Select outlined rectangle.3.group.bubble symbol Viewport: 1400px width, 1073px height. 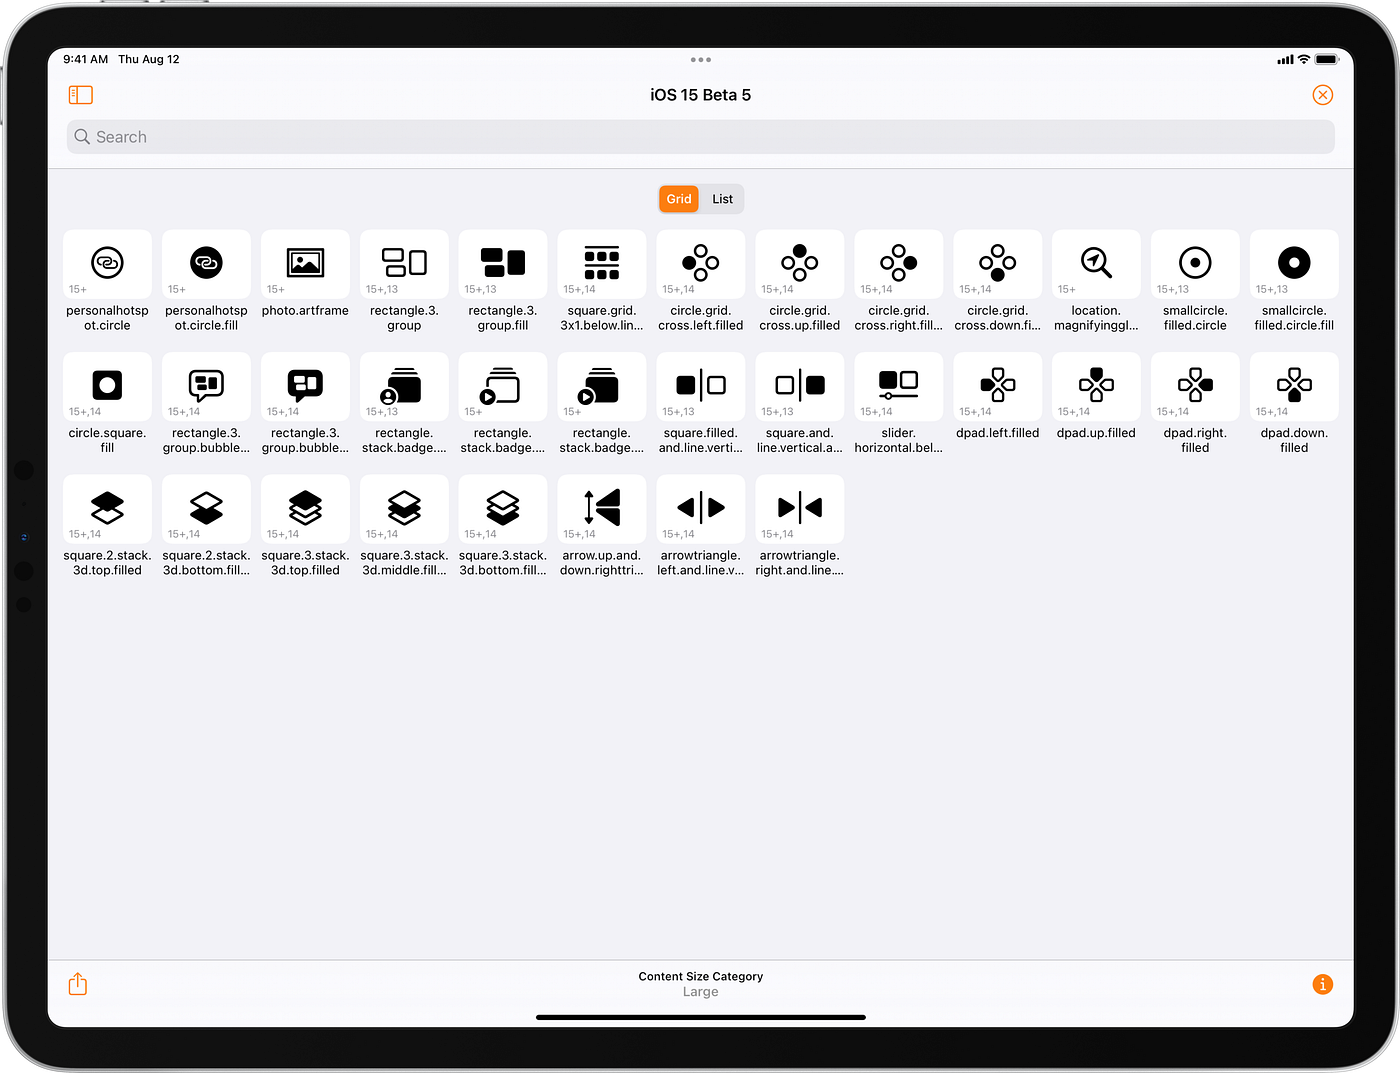[206, 386]
